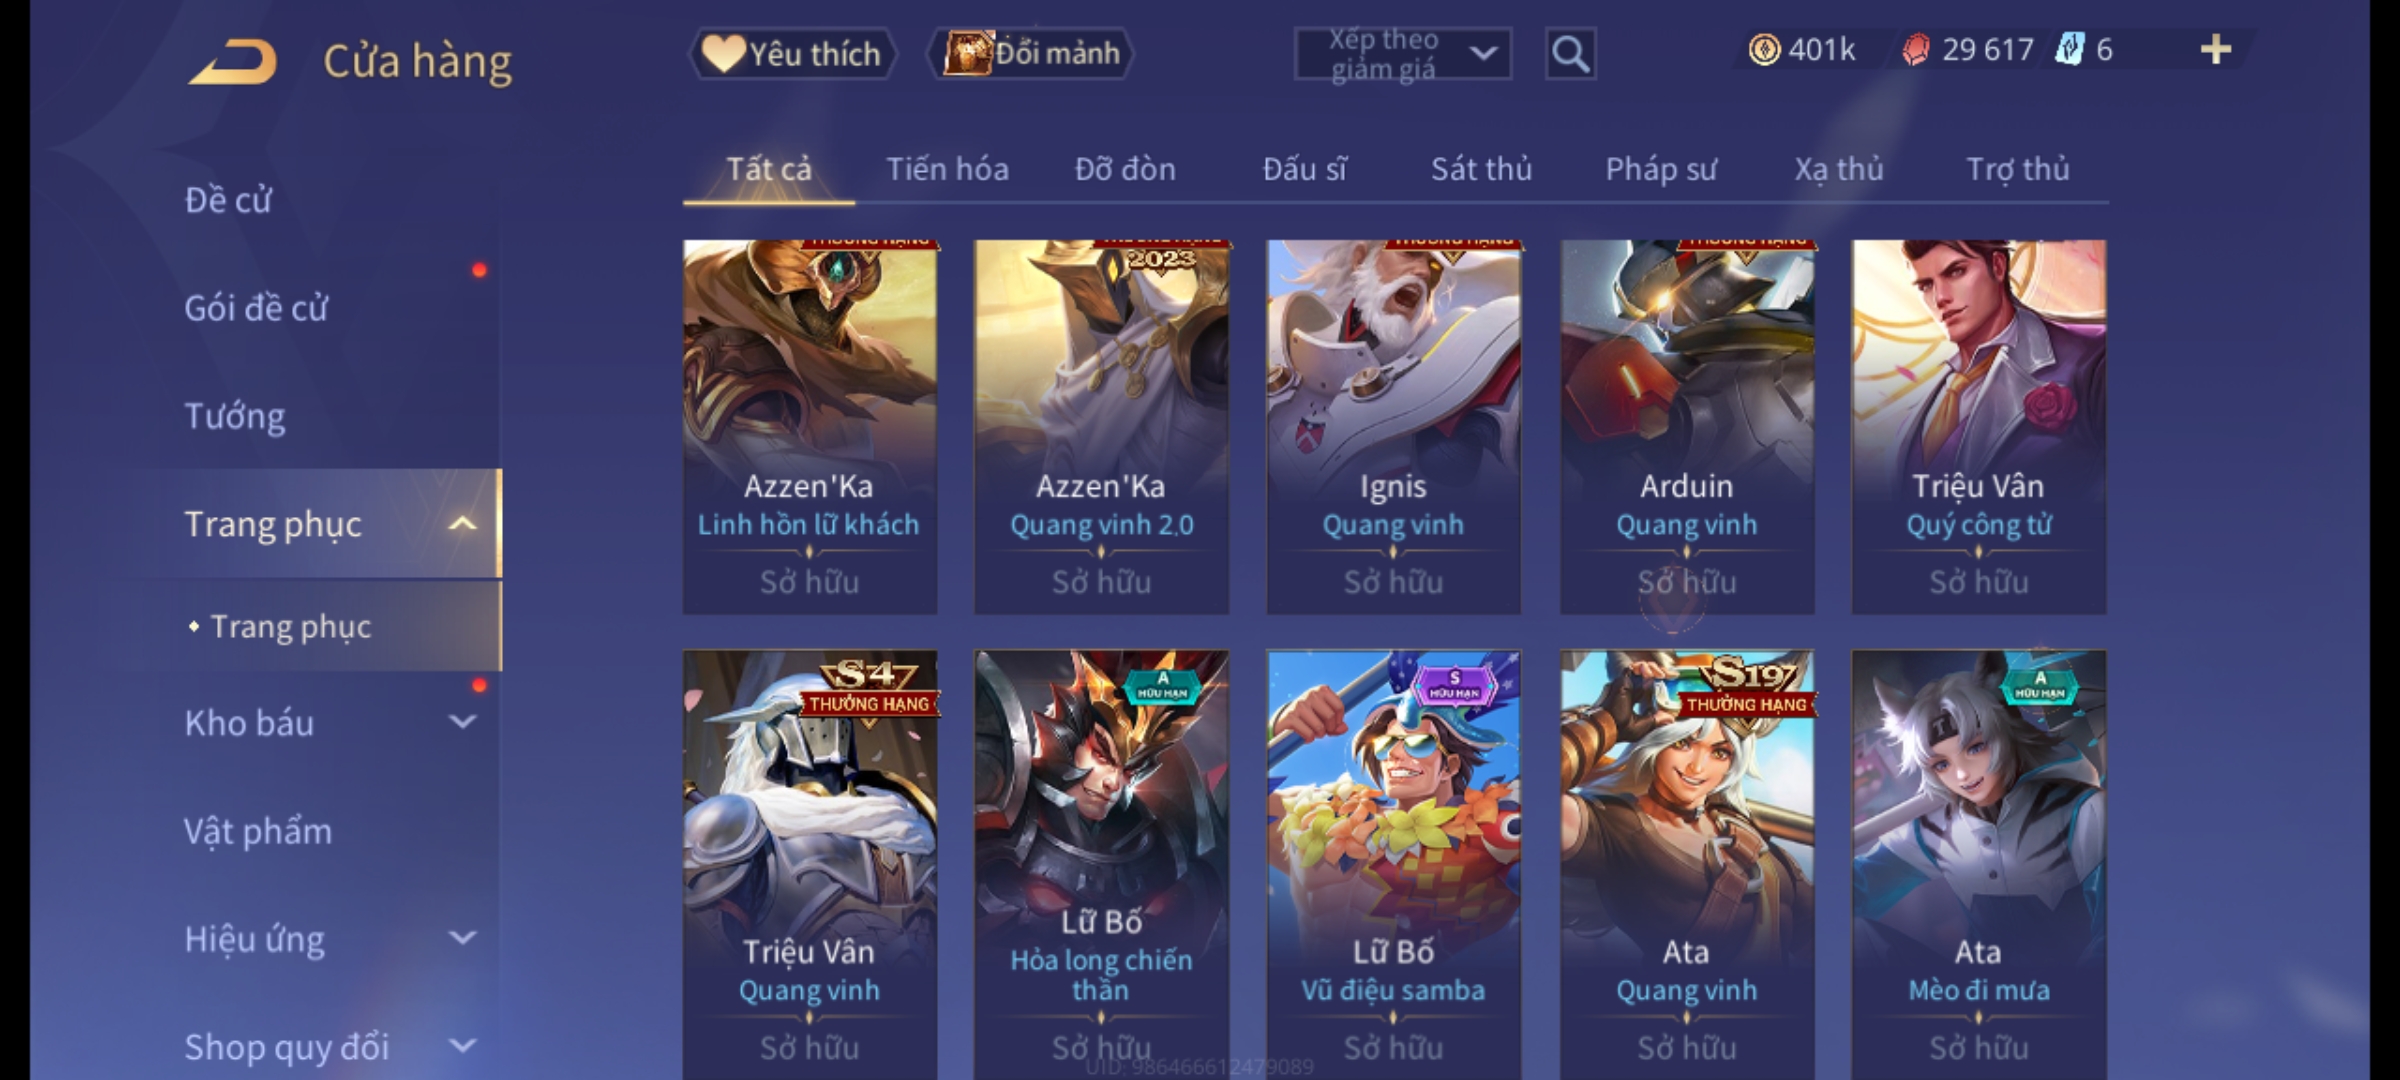Tap the back arrow icon
The width and height of the screenshot is (2400, 1080).
tap(232, 62)
